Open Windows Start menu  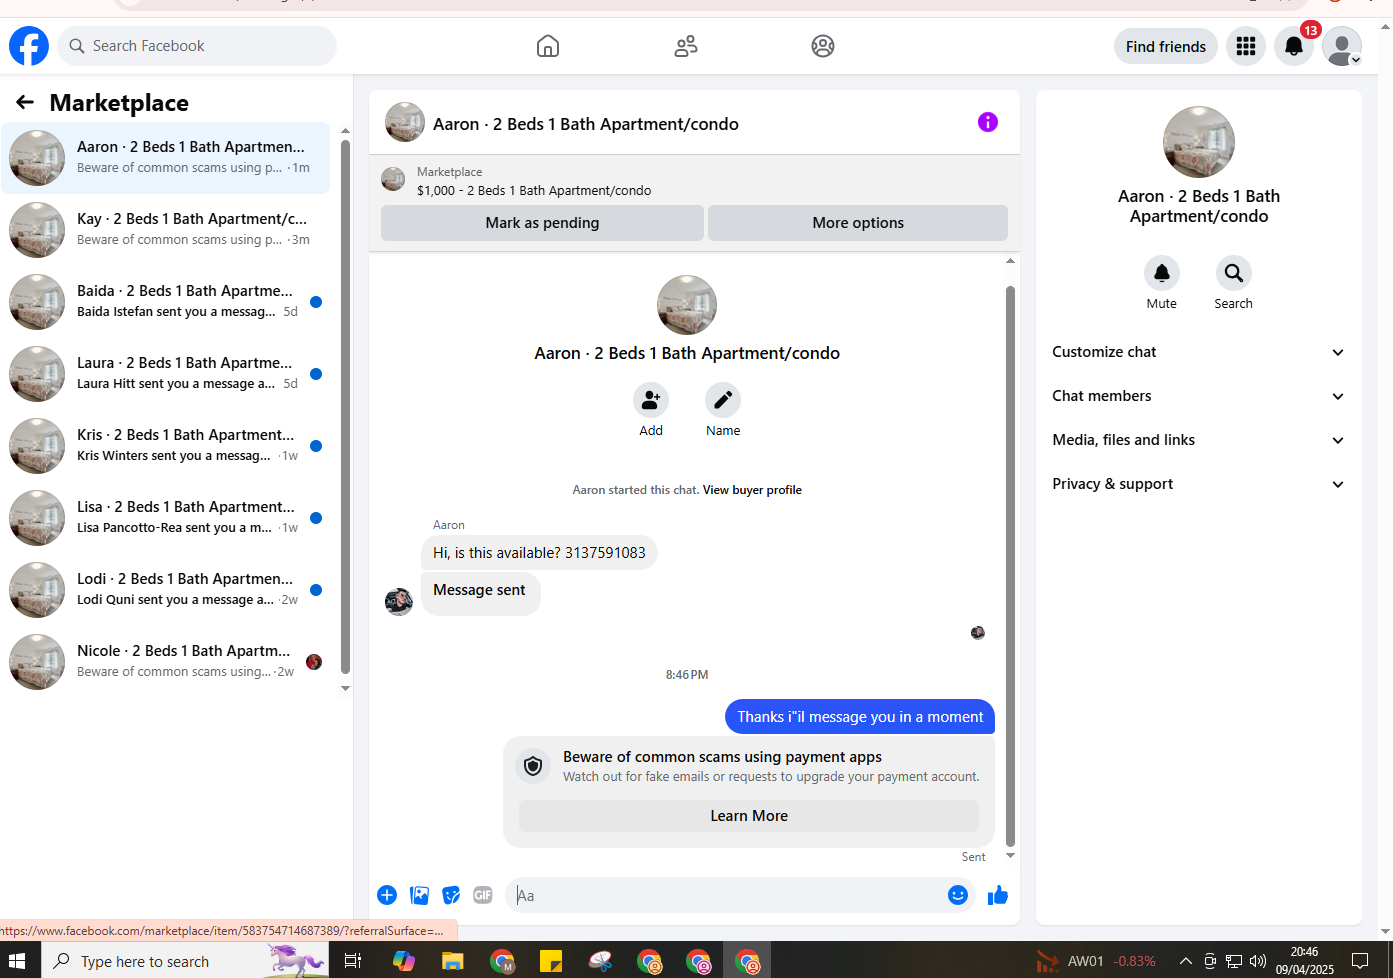[19, 961]
